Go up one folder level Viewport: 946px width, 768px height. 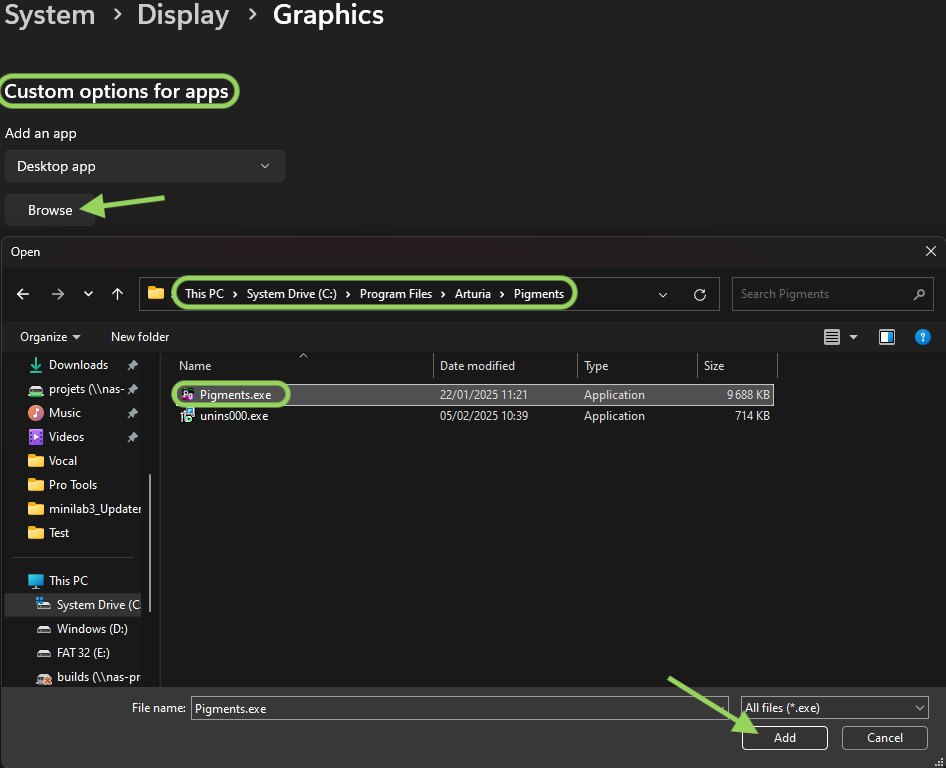118,294
